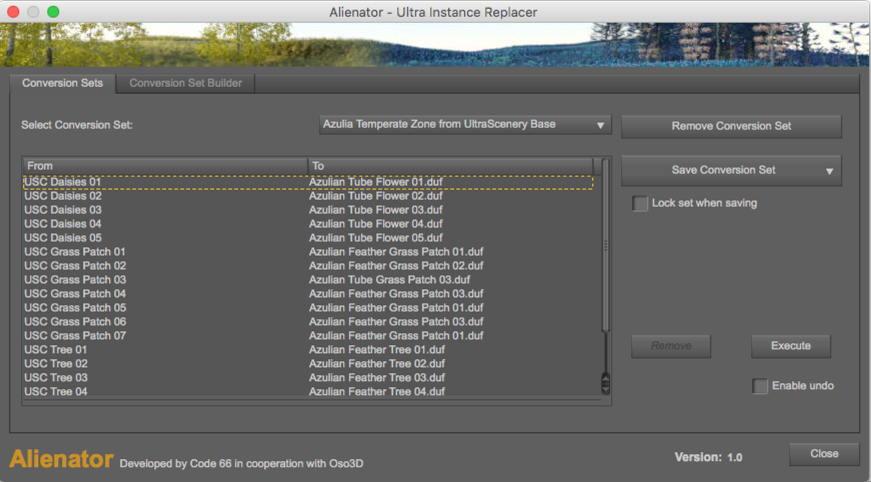The width and height of the screenshot is (871, 482).
Task: Click the Close button
Action: click(x=824, y=454)
